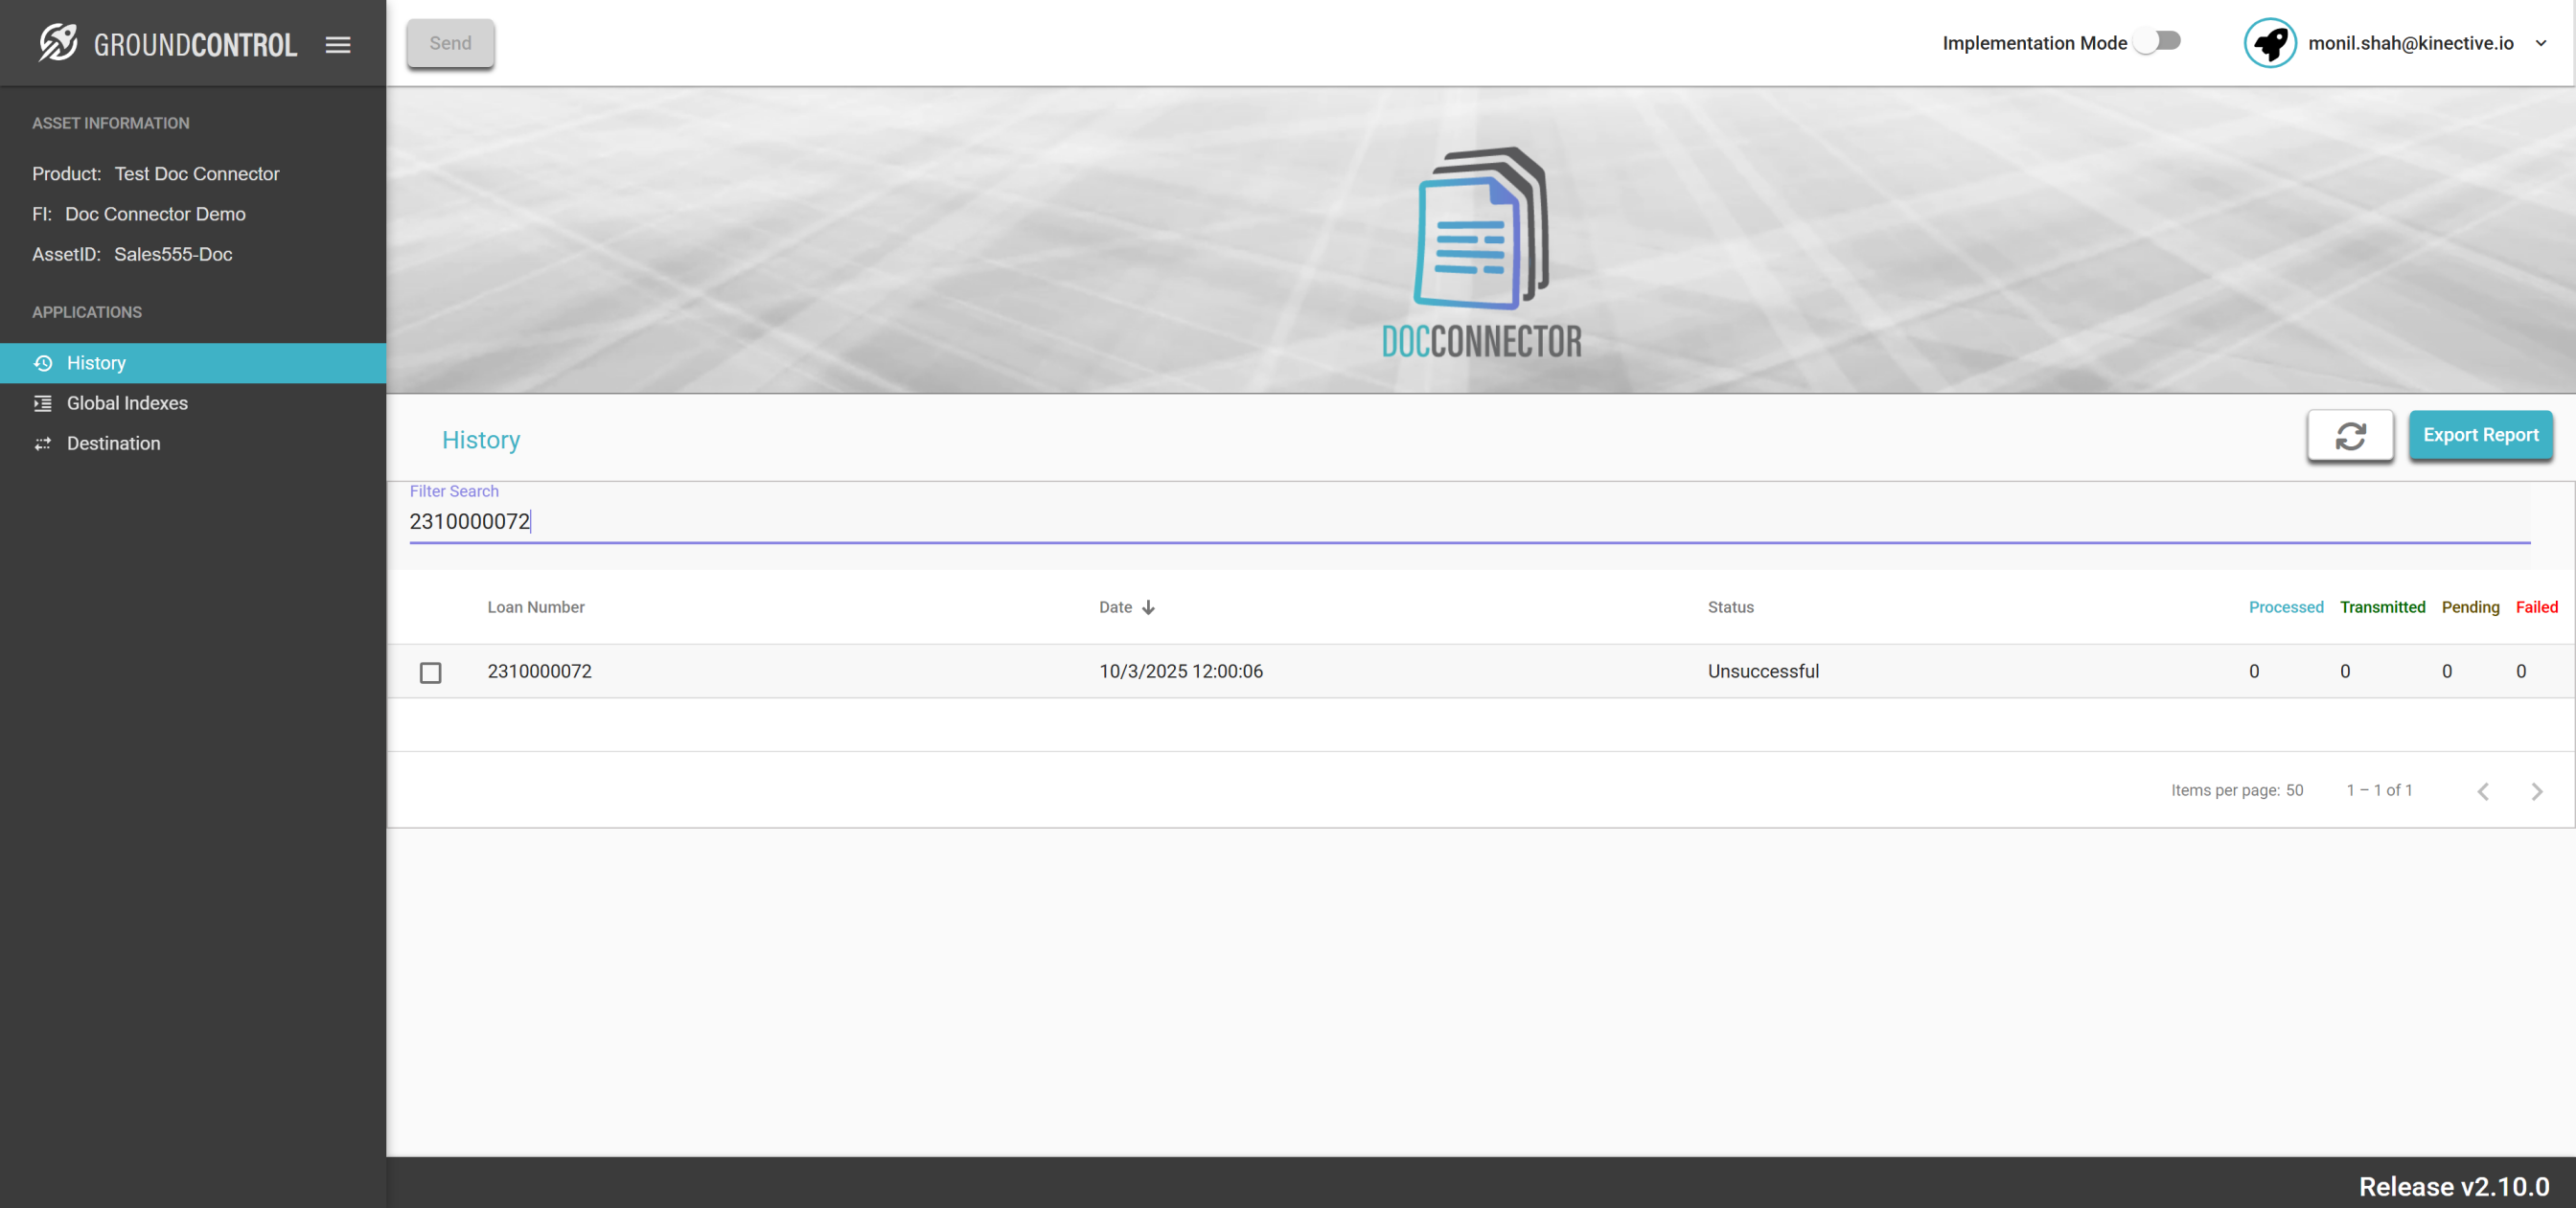Open the Global Indexes menu item
This screenshot has height=1208, width=2576.
click(x=127, y=403)
